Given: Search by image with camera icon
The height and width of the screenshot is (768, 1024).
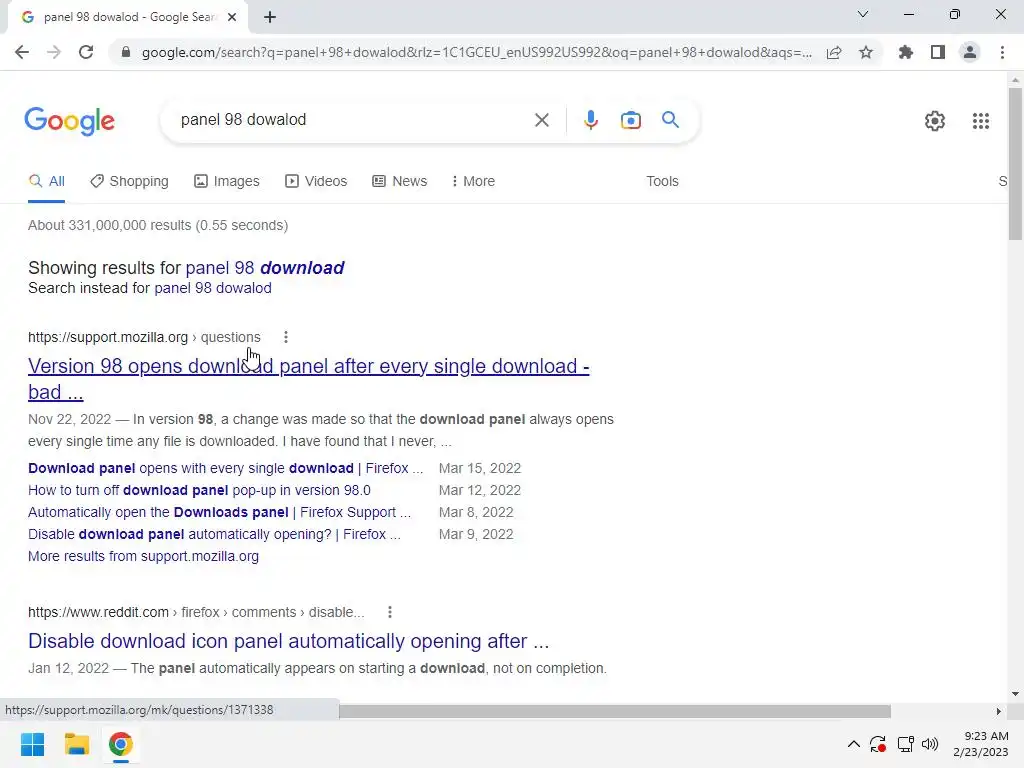Looking at the screenshot, I should click(x=630, y=120).
